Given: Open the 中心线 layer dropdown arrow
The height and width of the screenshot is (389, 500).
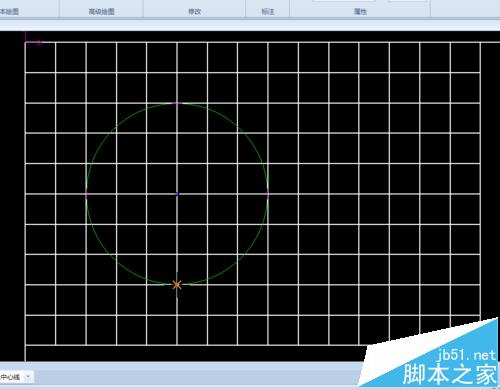Looking at the screenshot, I should click(28, 377).
